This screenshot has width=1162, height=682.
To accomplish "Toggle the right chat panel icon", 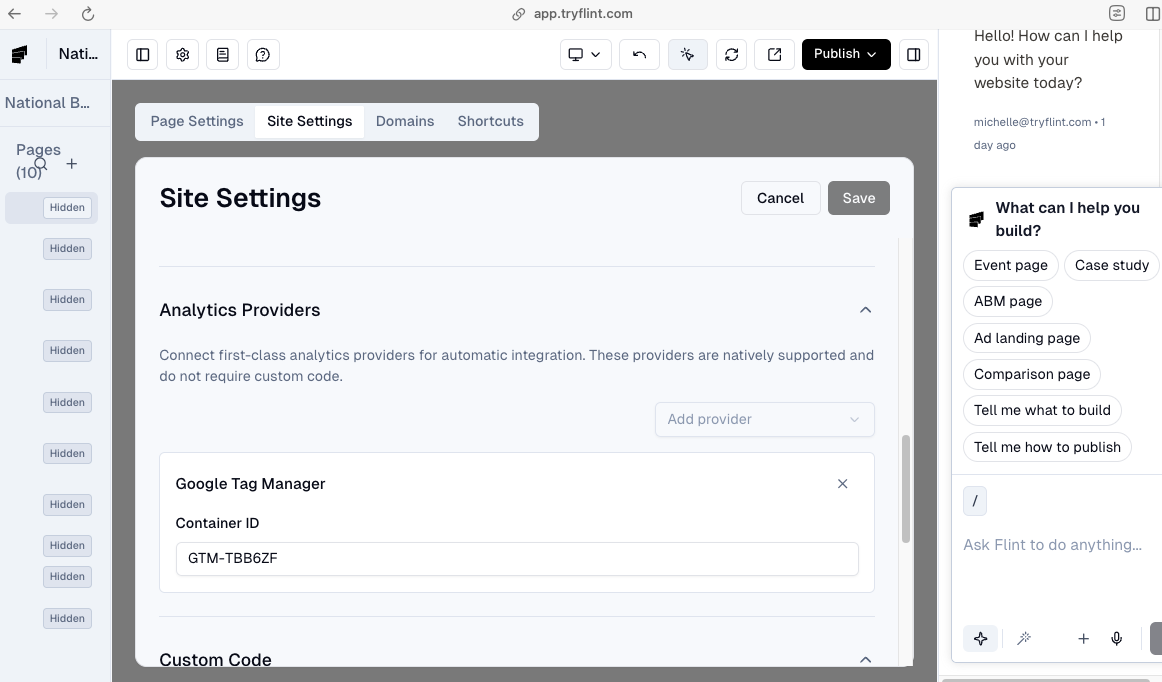I will coord(914,55).
